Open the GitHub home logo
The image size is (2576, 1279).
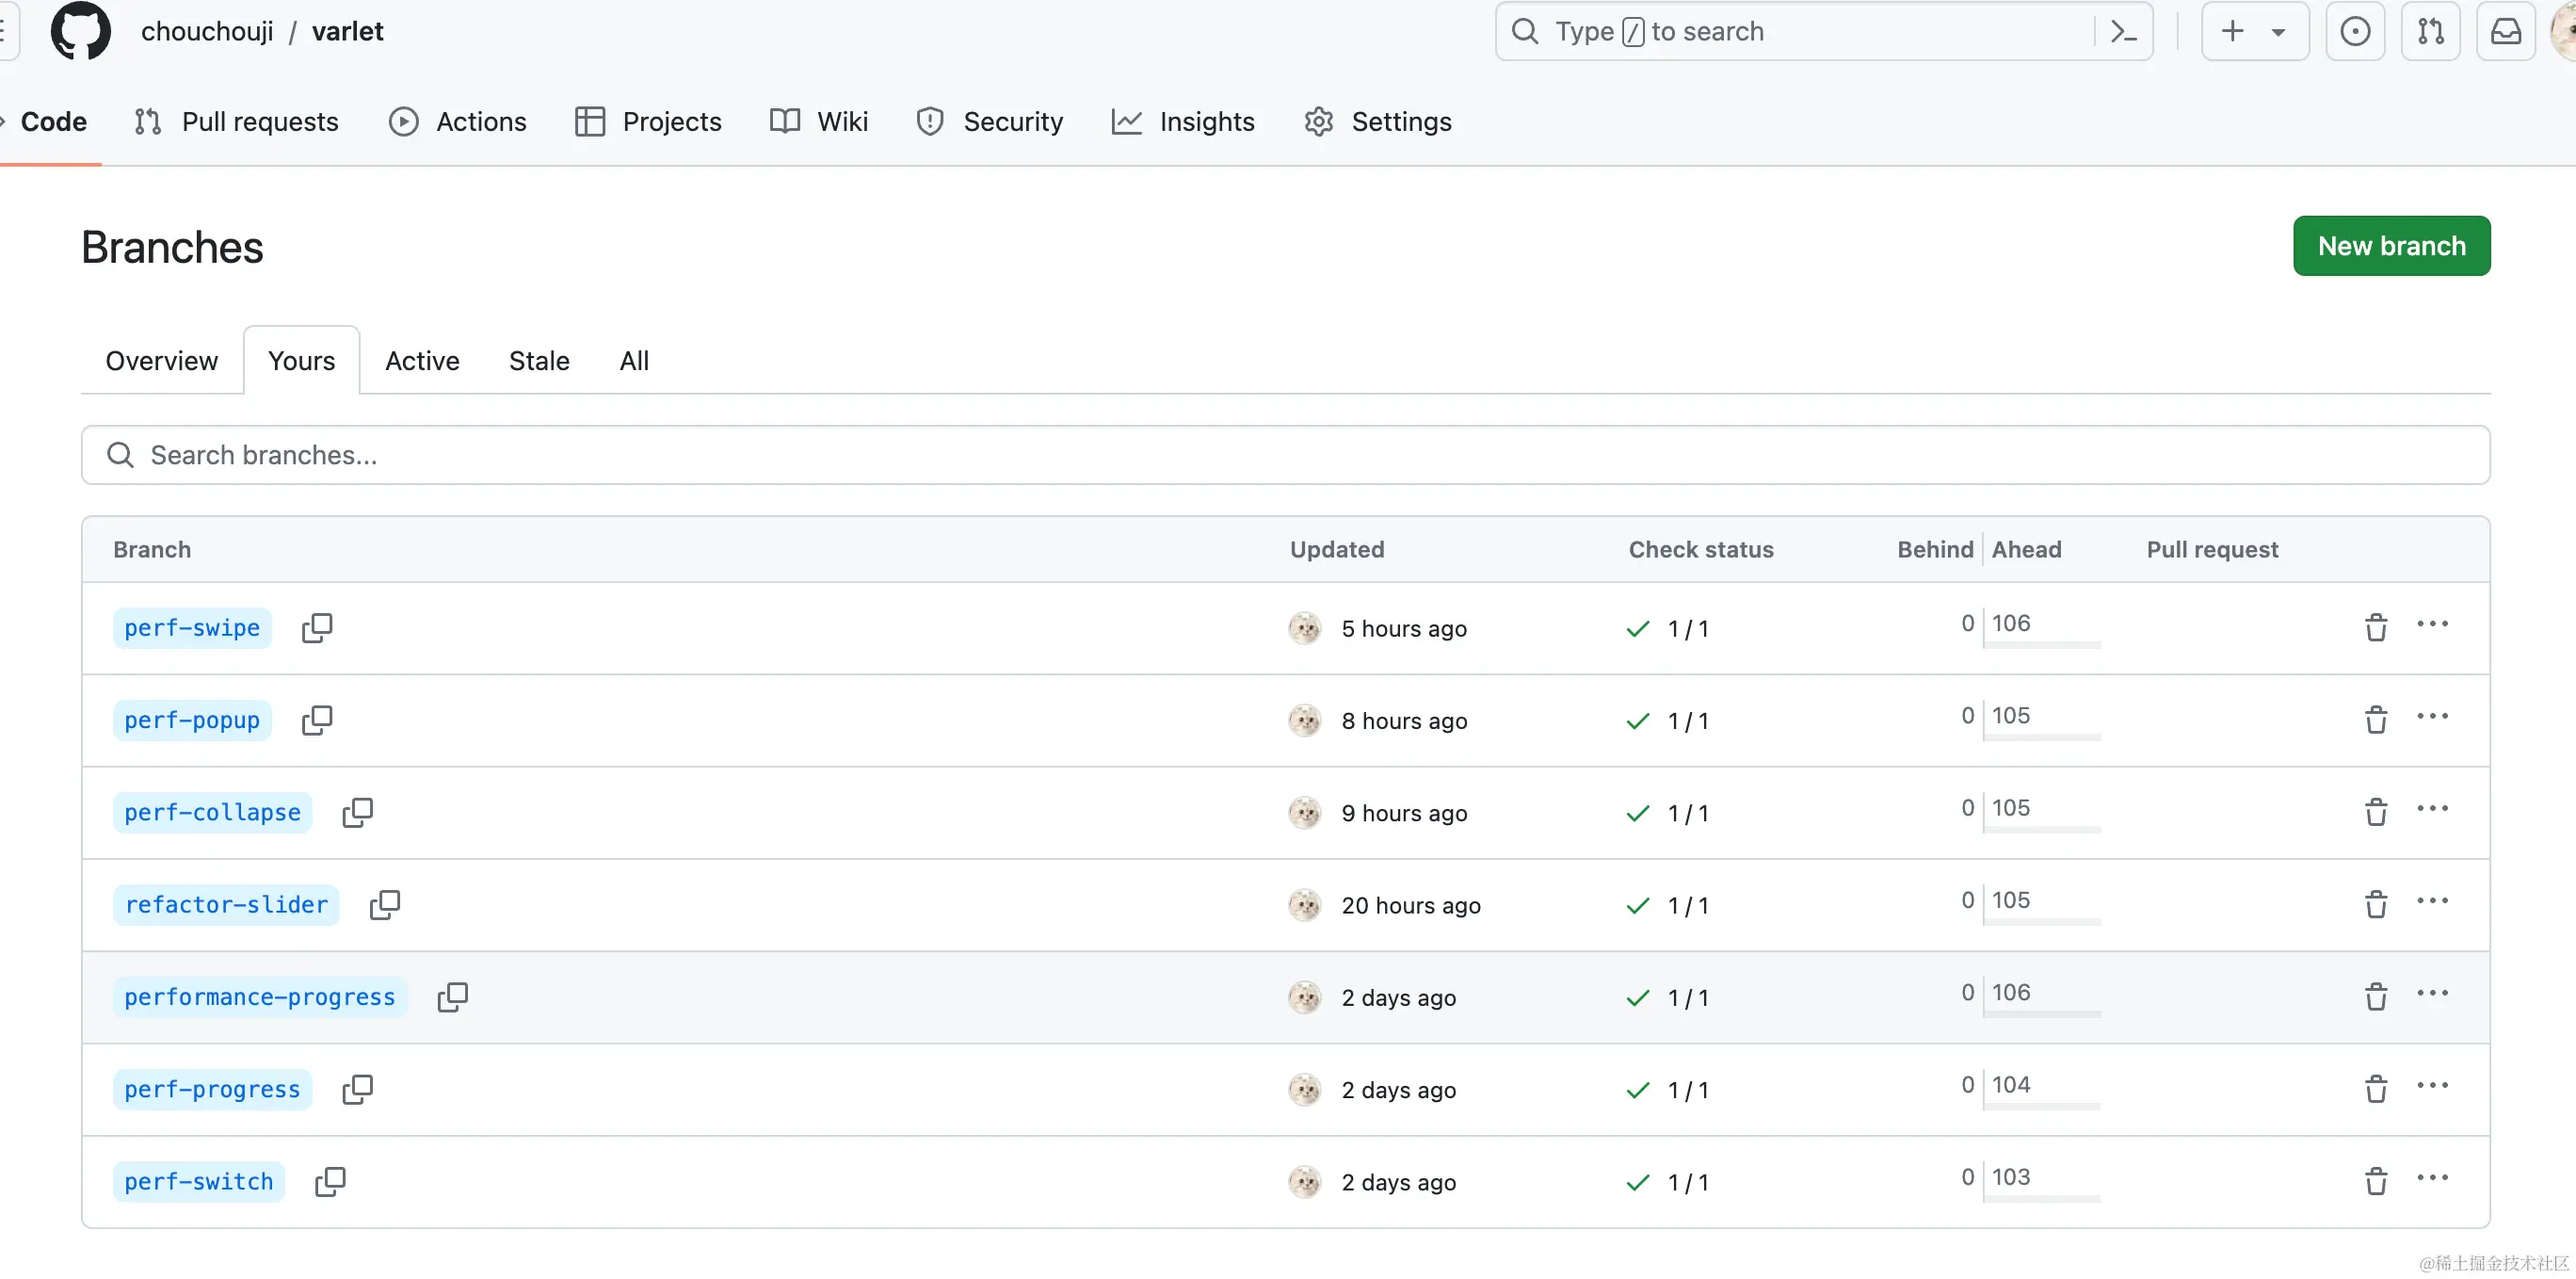80,31
